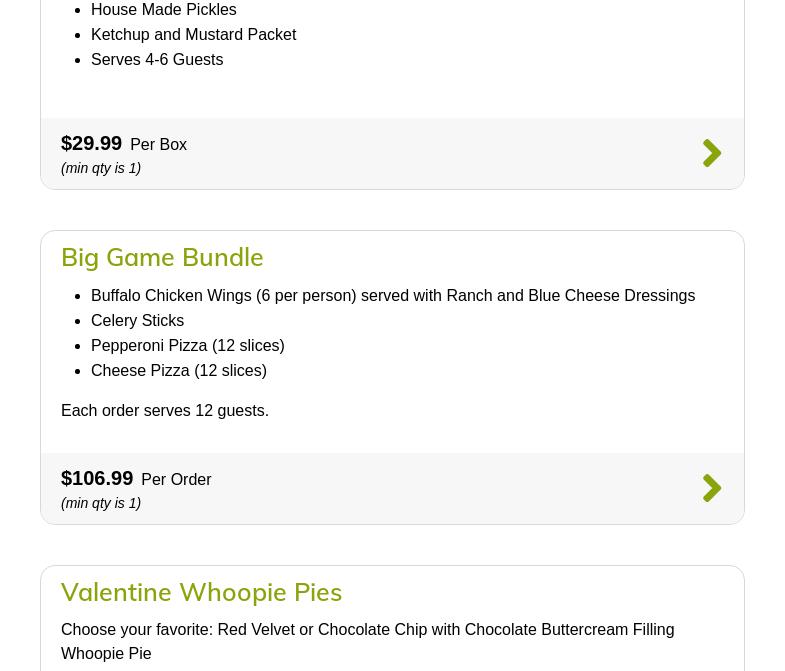Click the Ketchup and Mustard Packet item
Image resolution: width=785 pixels, height=671 pixels.
[193, 35]
